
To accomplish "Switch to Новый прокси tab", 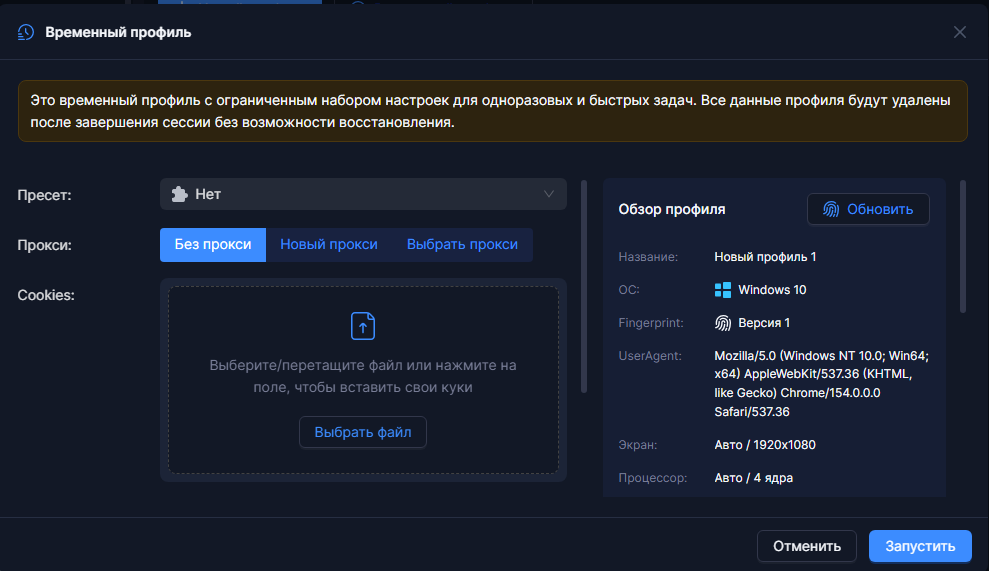I will click(x=329, y=245).
